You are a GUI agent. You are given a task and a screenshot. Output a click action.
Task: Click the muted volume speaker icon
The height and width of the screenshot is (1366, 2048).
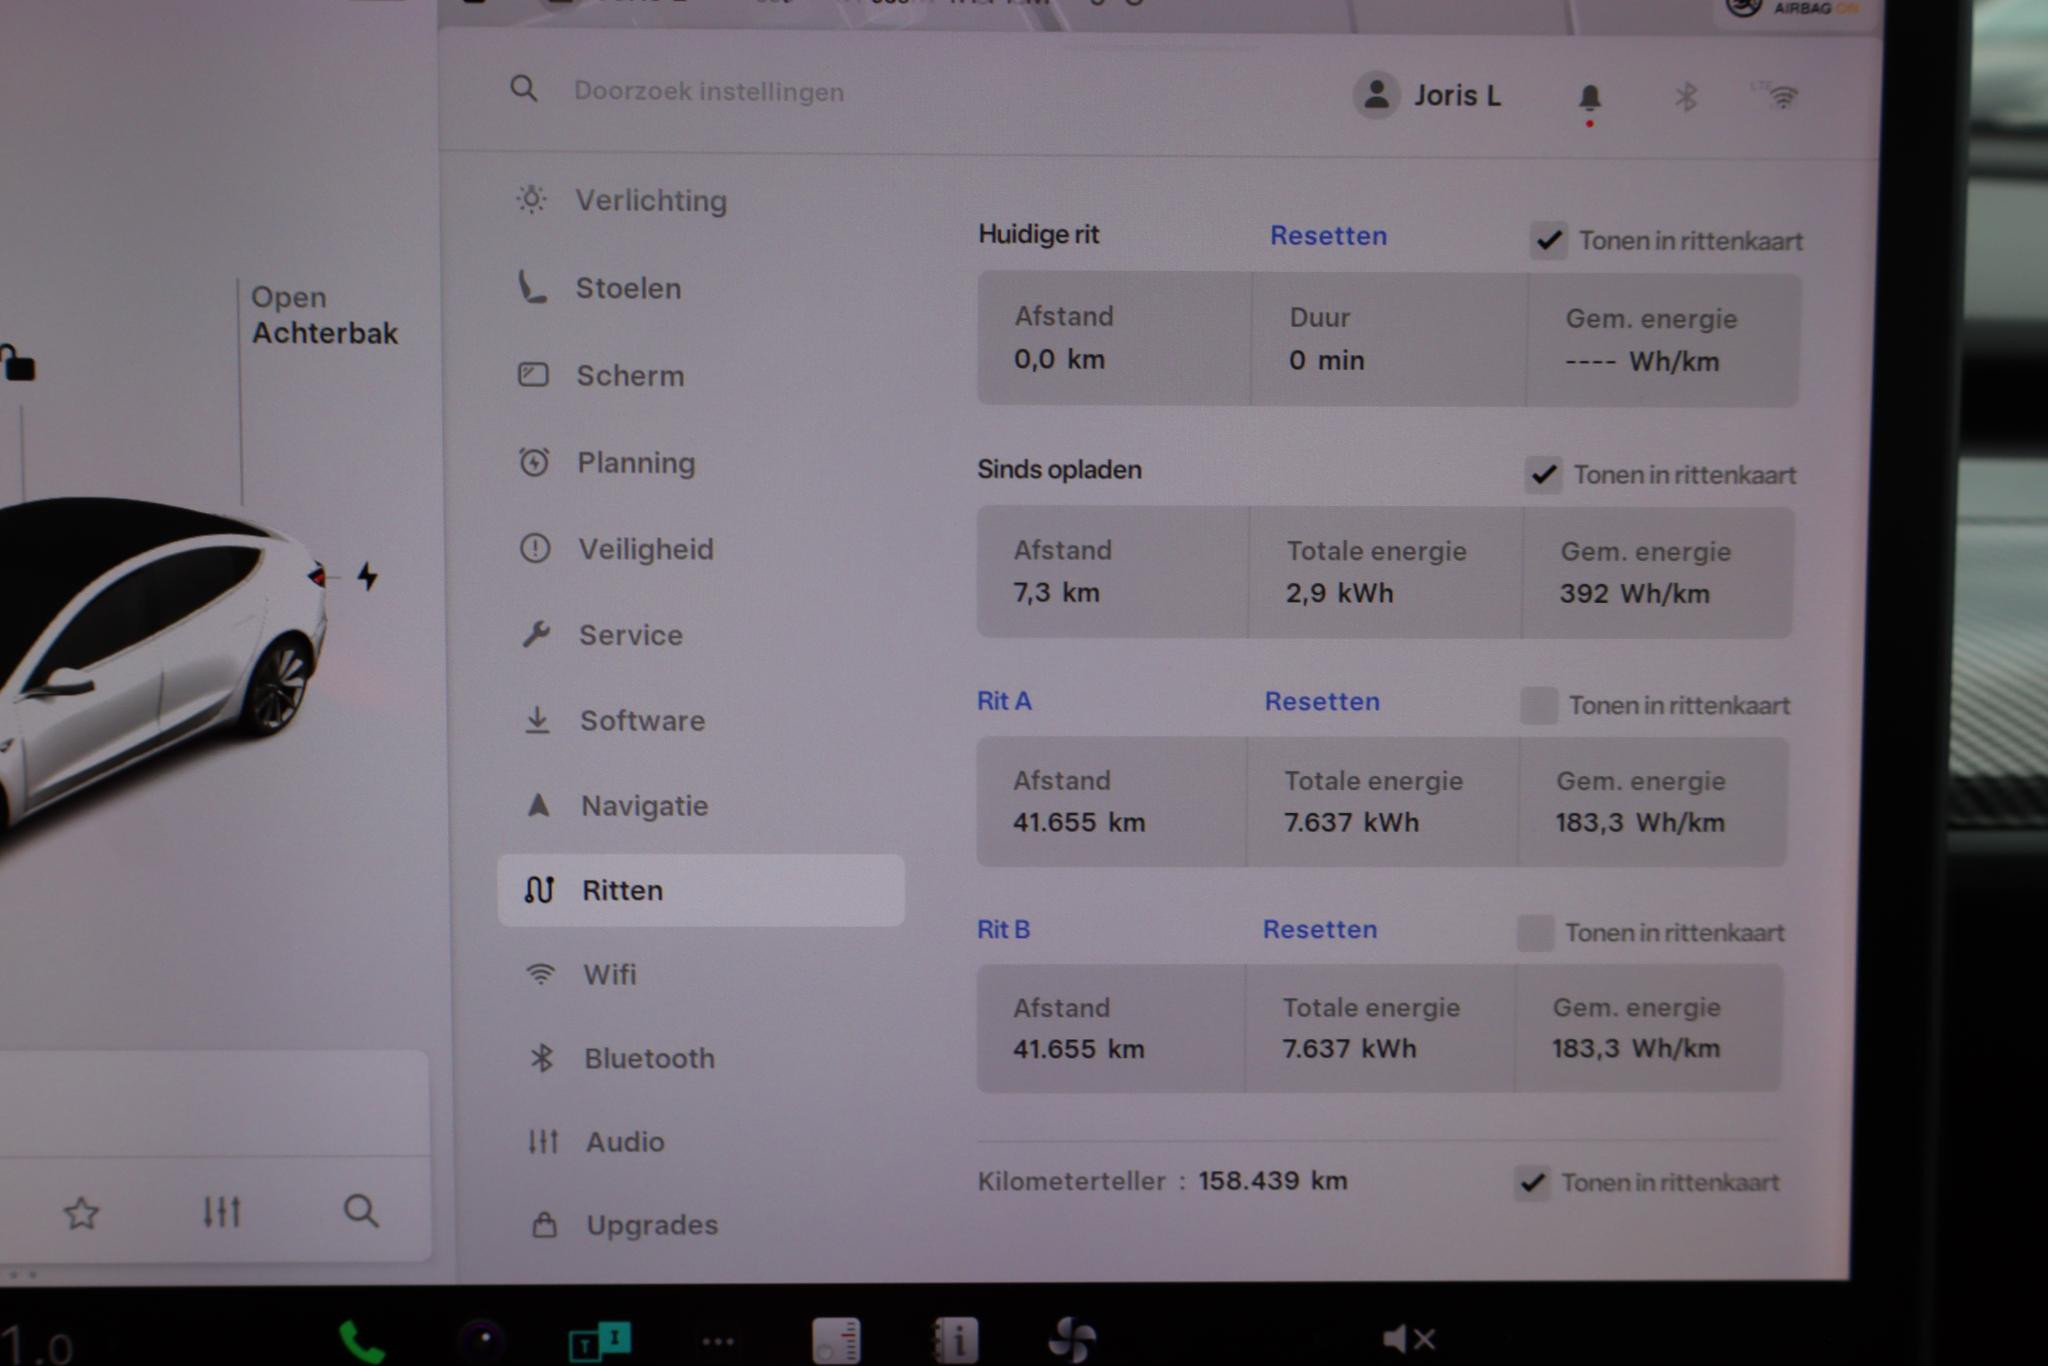click(x=1408, y=1338)
